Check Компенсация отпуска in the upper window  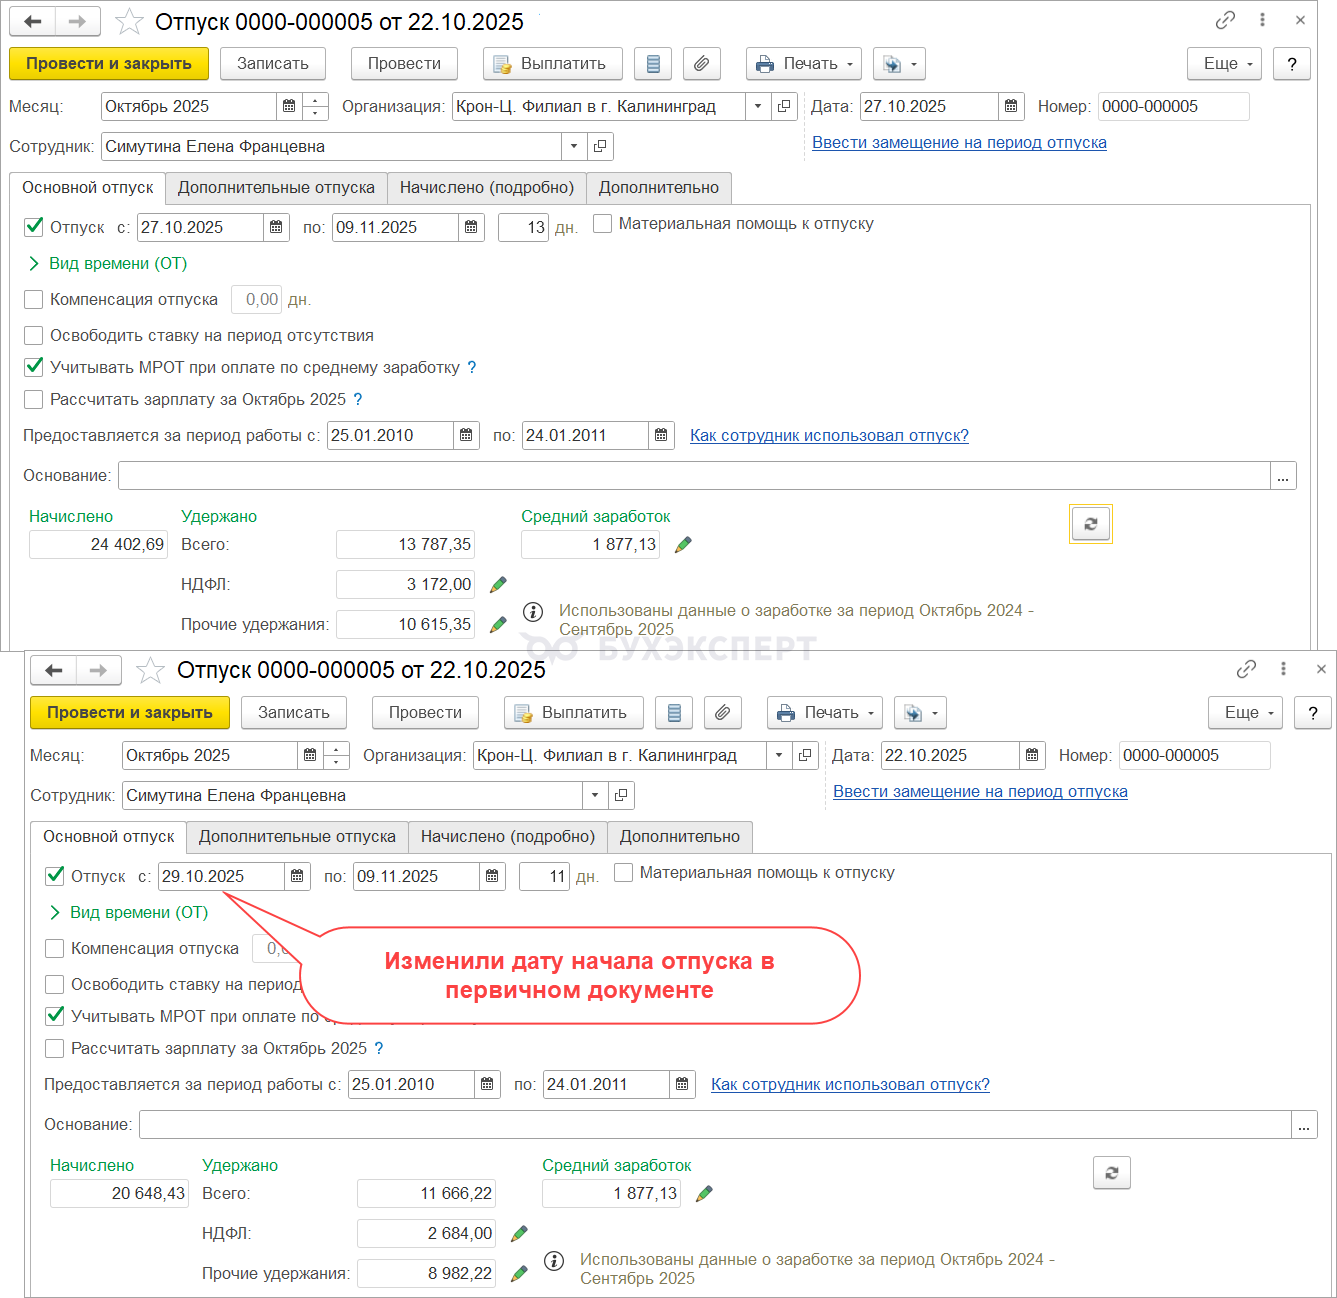pyautogui.click(x=34, y=300)
